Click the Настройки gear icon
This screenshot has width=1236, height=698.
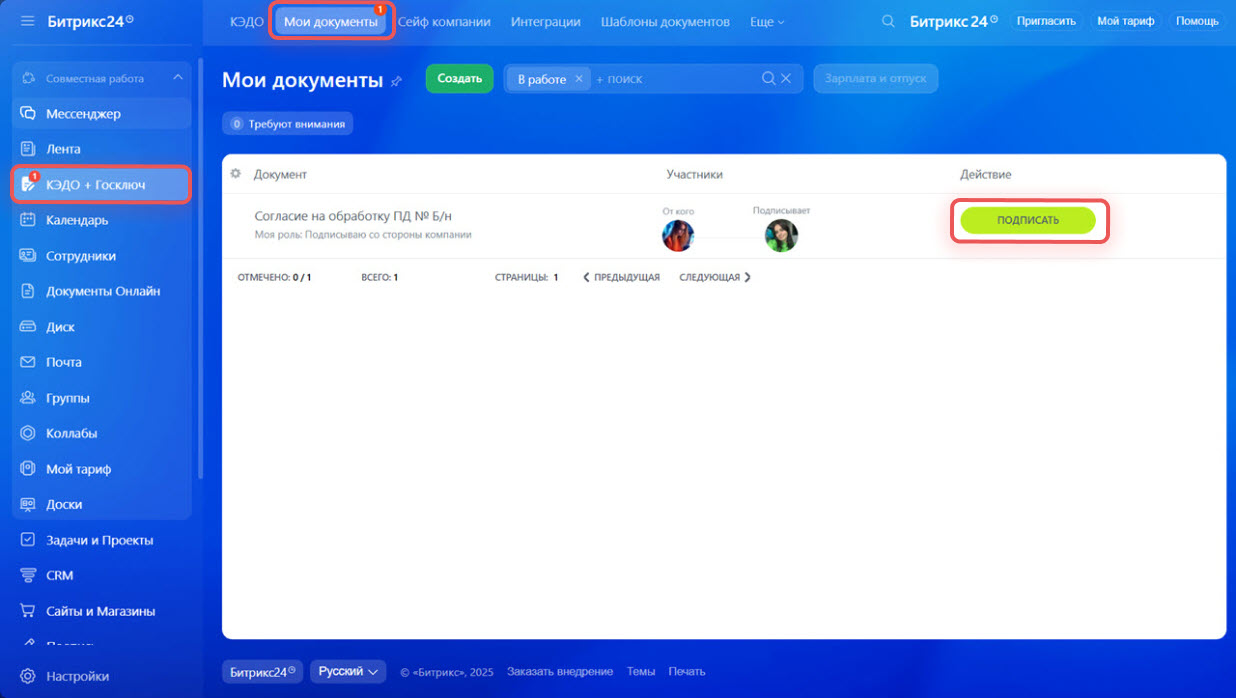pyautogui.click(x=28, y=676)
